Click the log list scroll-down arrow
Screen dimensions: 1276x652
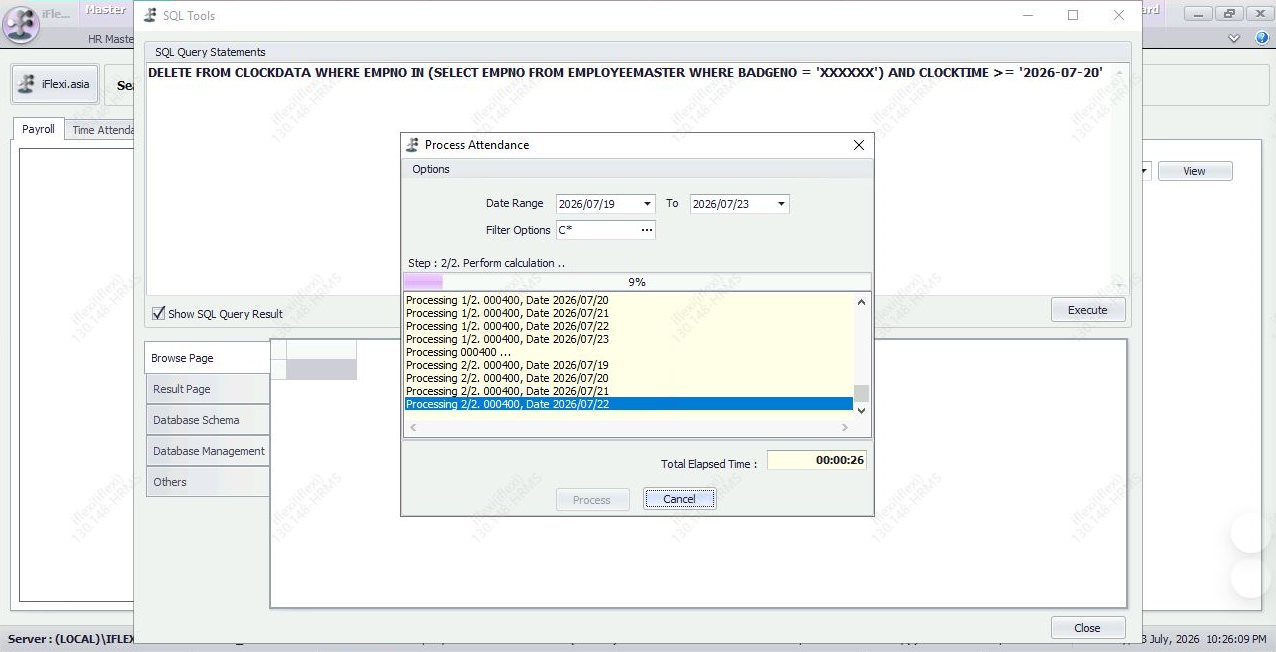(862, 411)
